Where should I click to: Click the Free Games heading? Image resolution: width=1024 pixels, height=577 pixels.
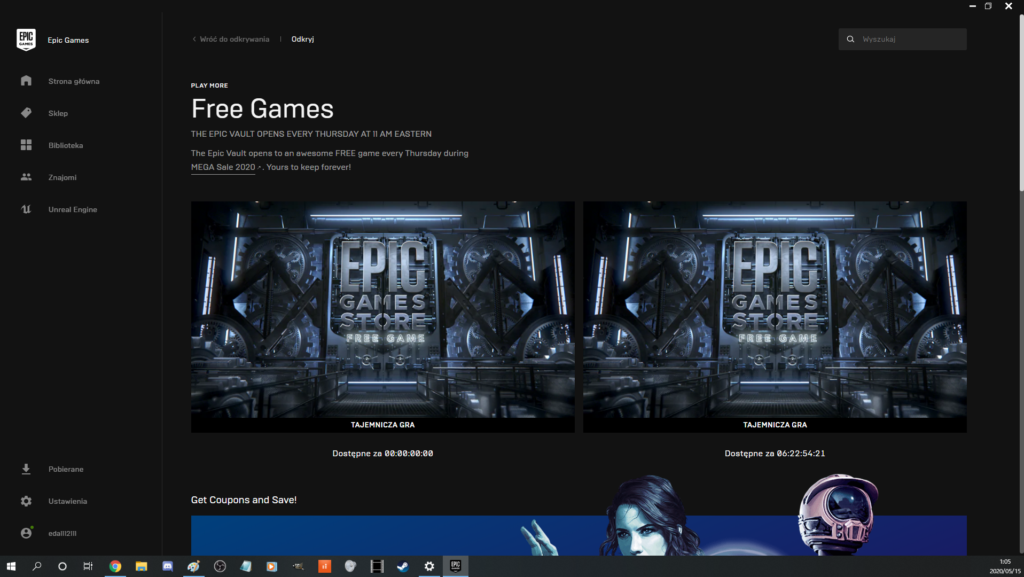[x=262, y=109]
